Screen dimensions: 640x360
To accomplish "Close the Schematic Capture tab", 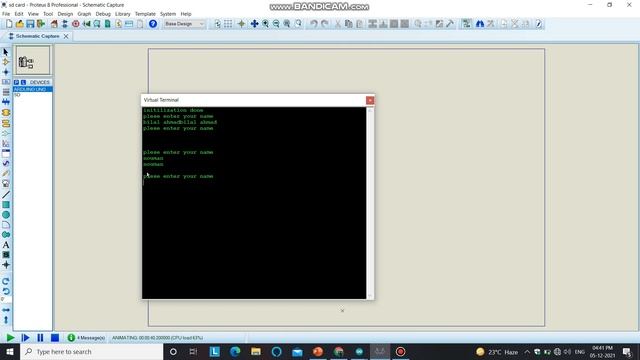I will coord(66,36).
